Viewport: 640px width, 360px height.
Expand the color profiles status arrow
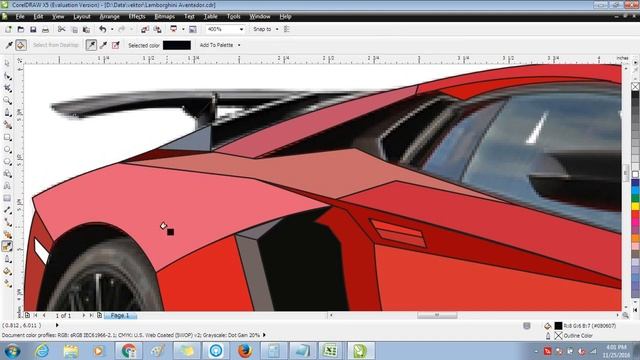point(264,335)
